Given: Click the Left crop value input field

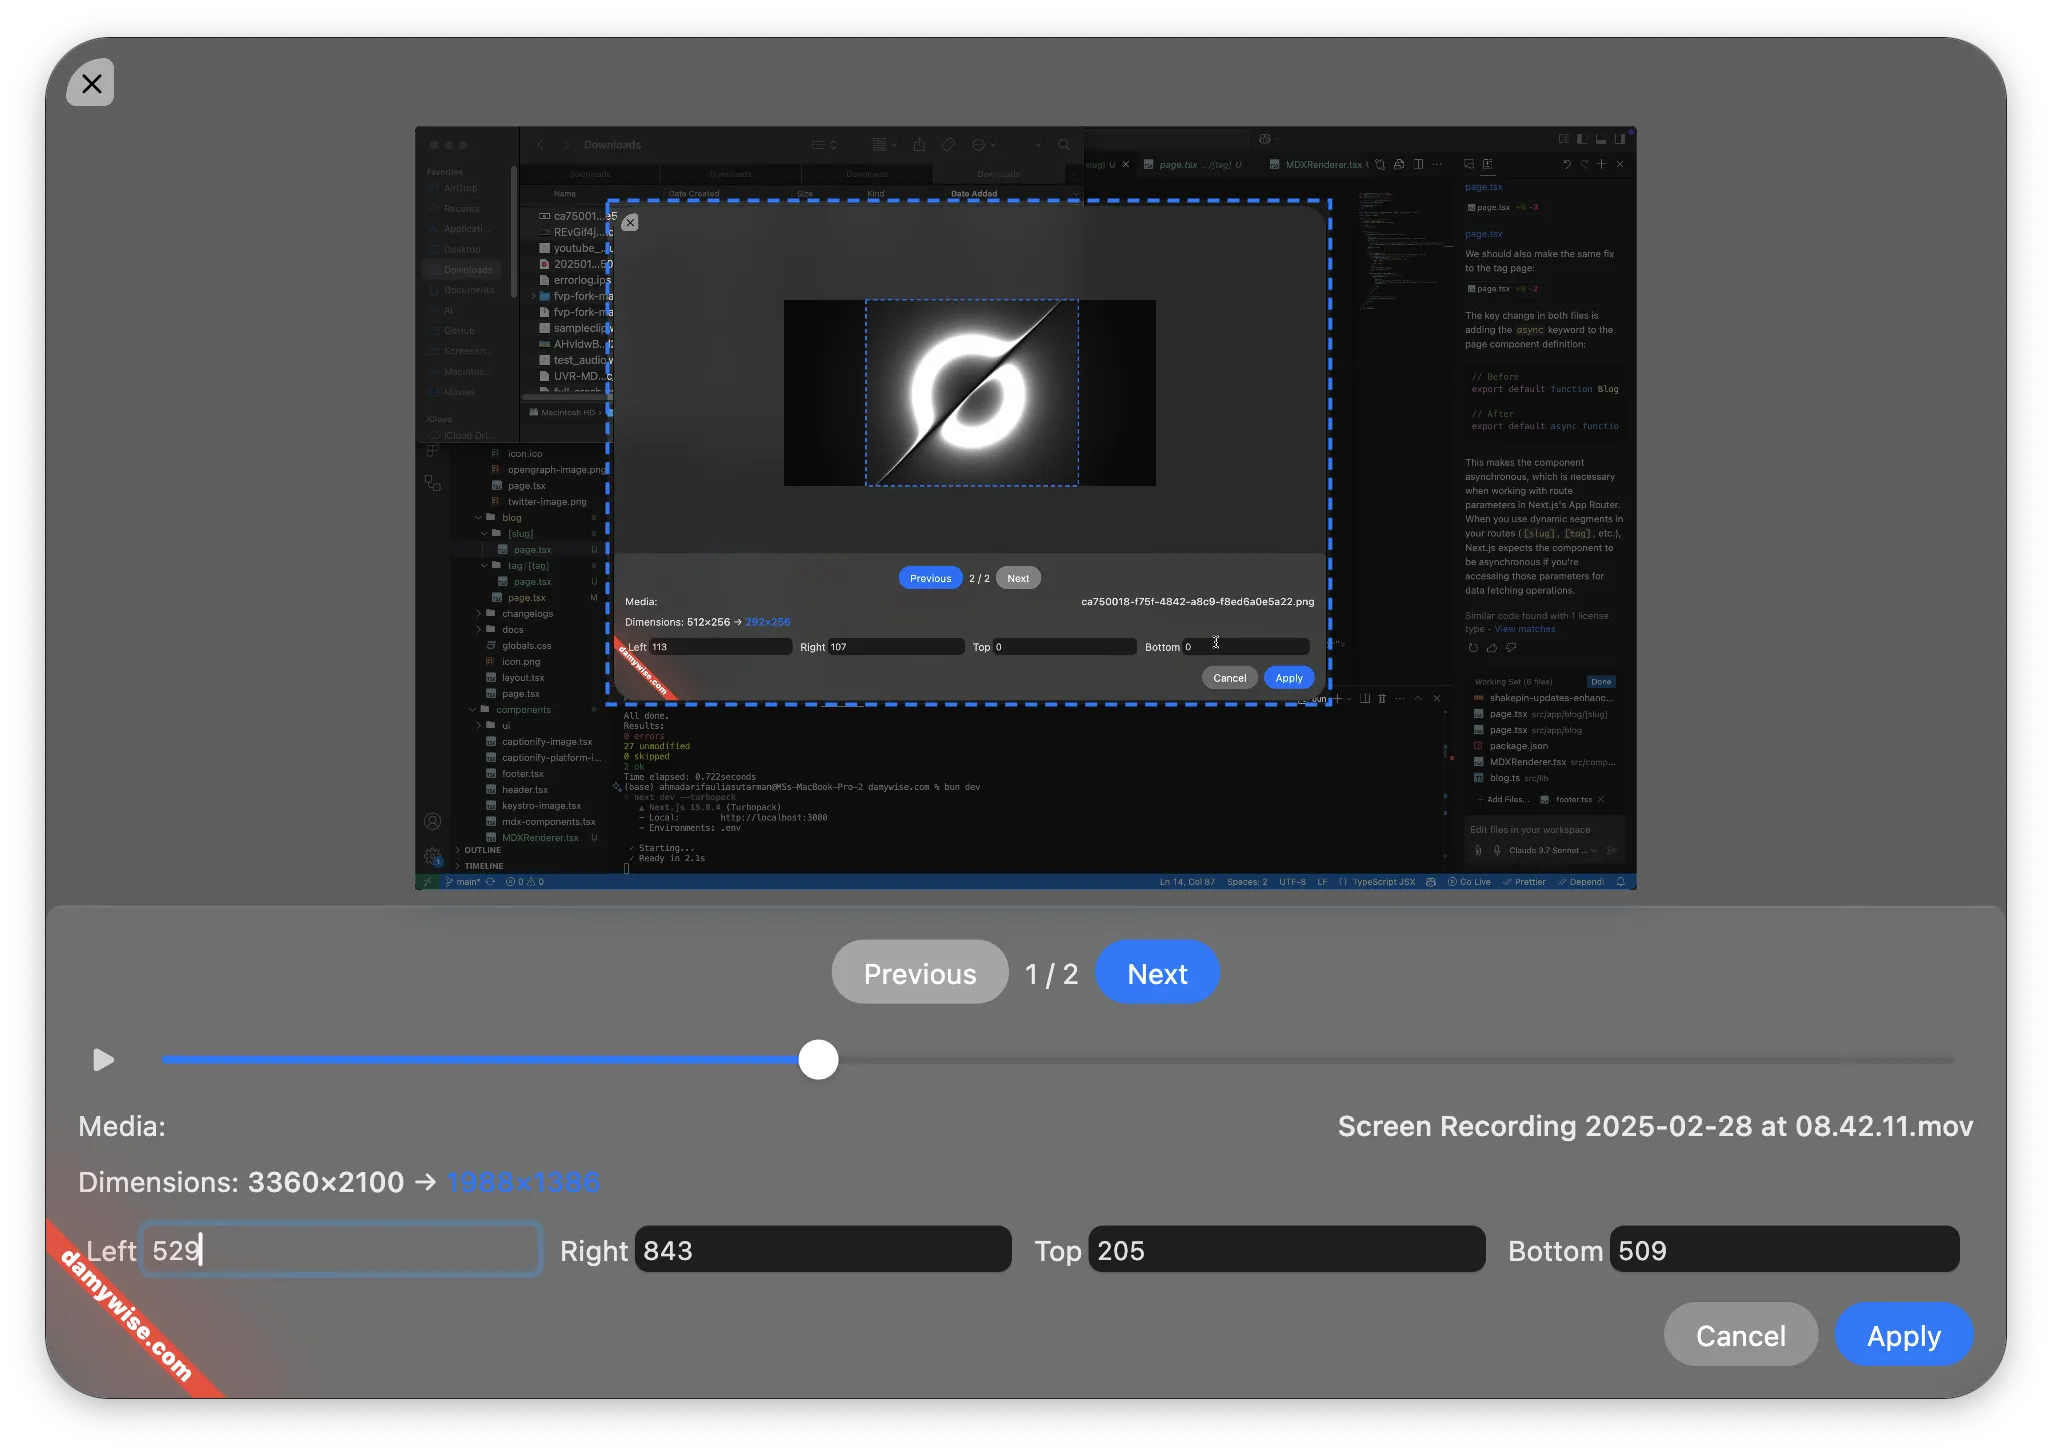Looking at the screenshot, I should pos(340,1250).
